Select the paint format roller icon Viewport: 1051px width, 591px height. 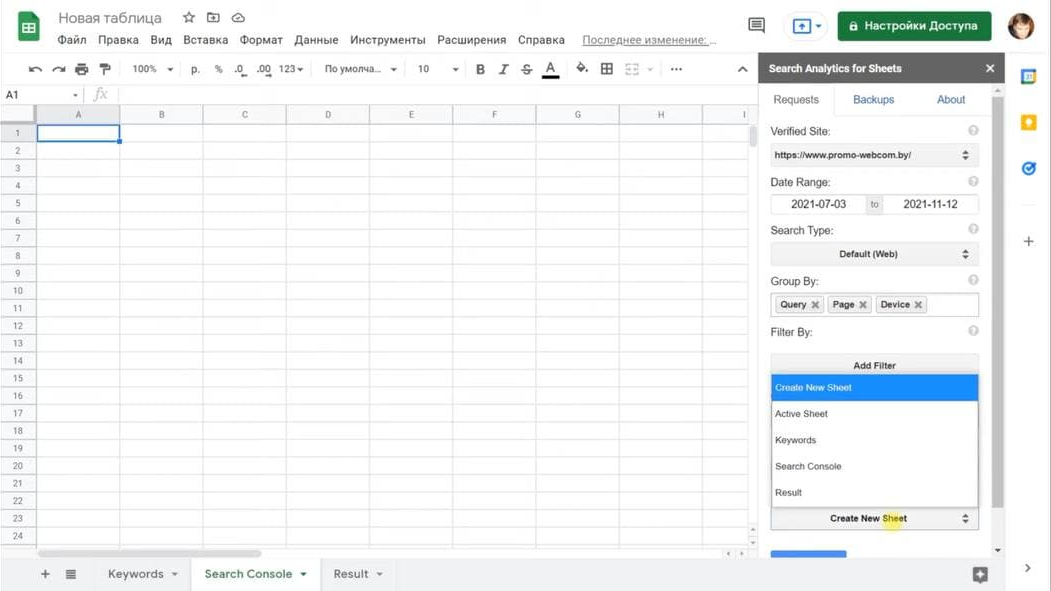pos(105,69)
